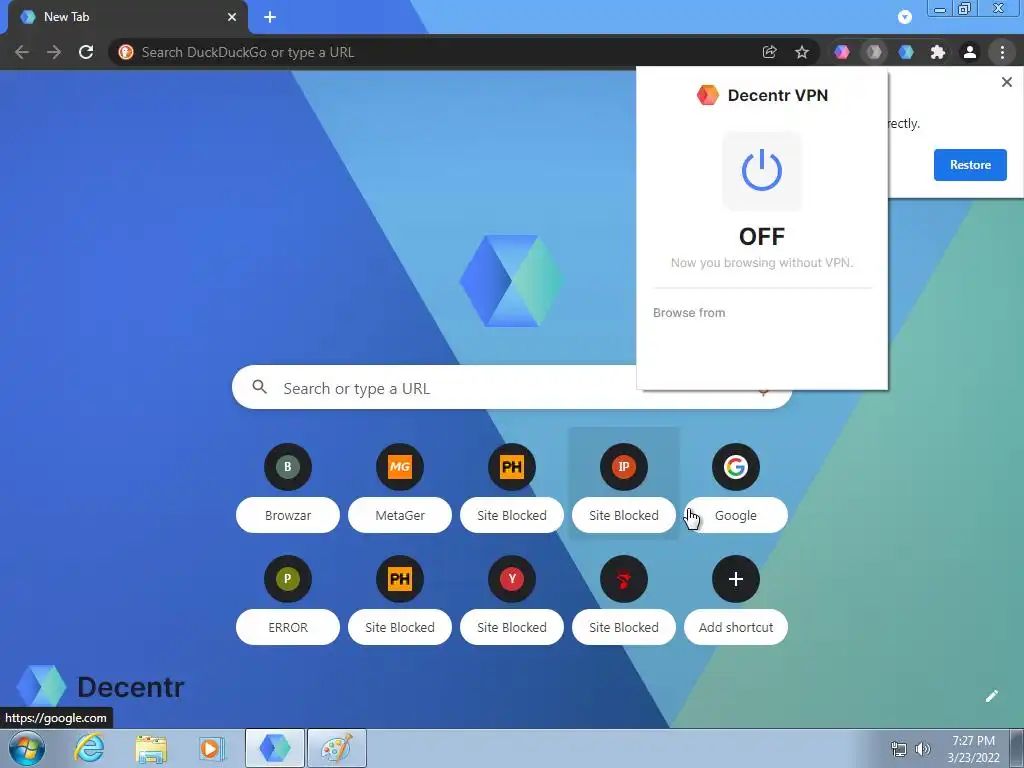This screenshot has height=768, width=1024.
Task: Toggle the Decentr VPN power button
Action: point(761,171)
